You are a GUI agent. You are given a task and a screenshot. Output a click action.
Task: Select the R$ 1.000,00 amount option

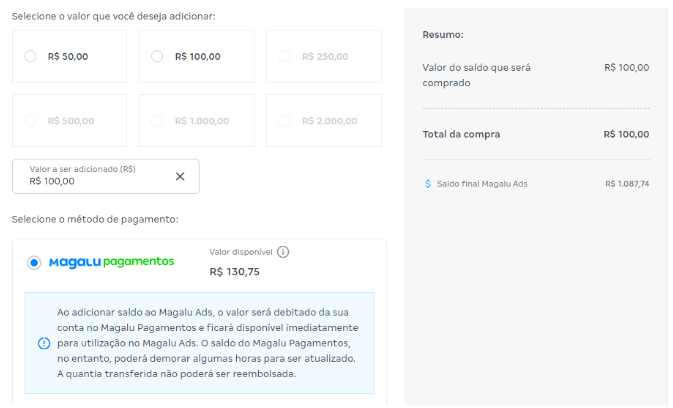click(x=157, y=121)
